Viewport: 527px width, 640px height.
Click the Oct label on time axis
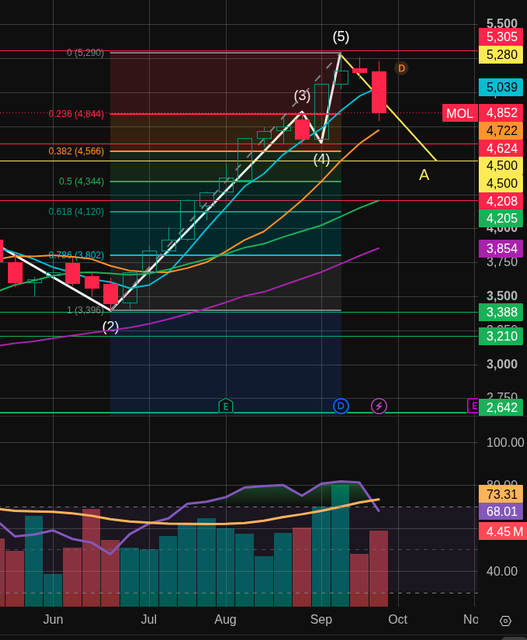pyautogui.click(x=398, y=619)
